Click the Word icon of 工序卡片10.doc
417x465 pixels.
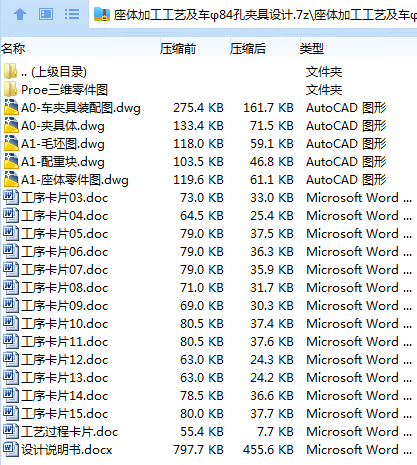11,323
